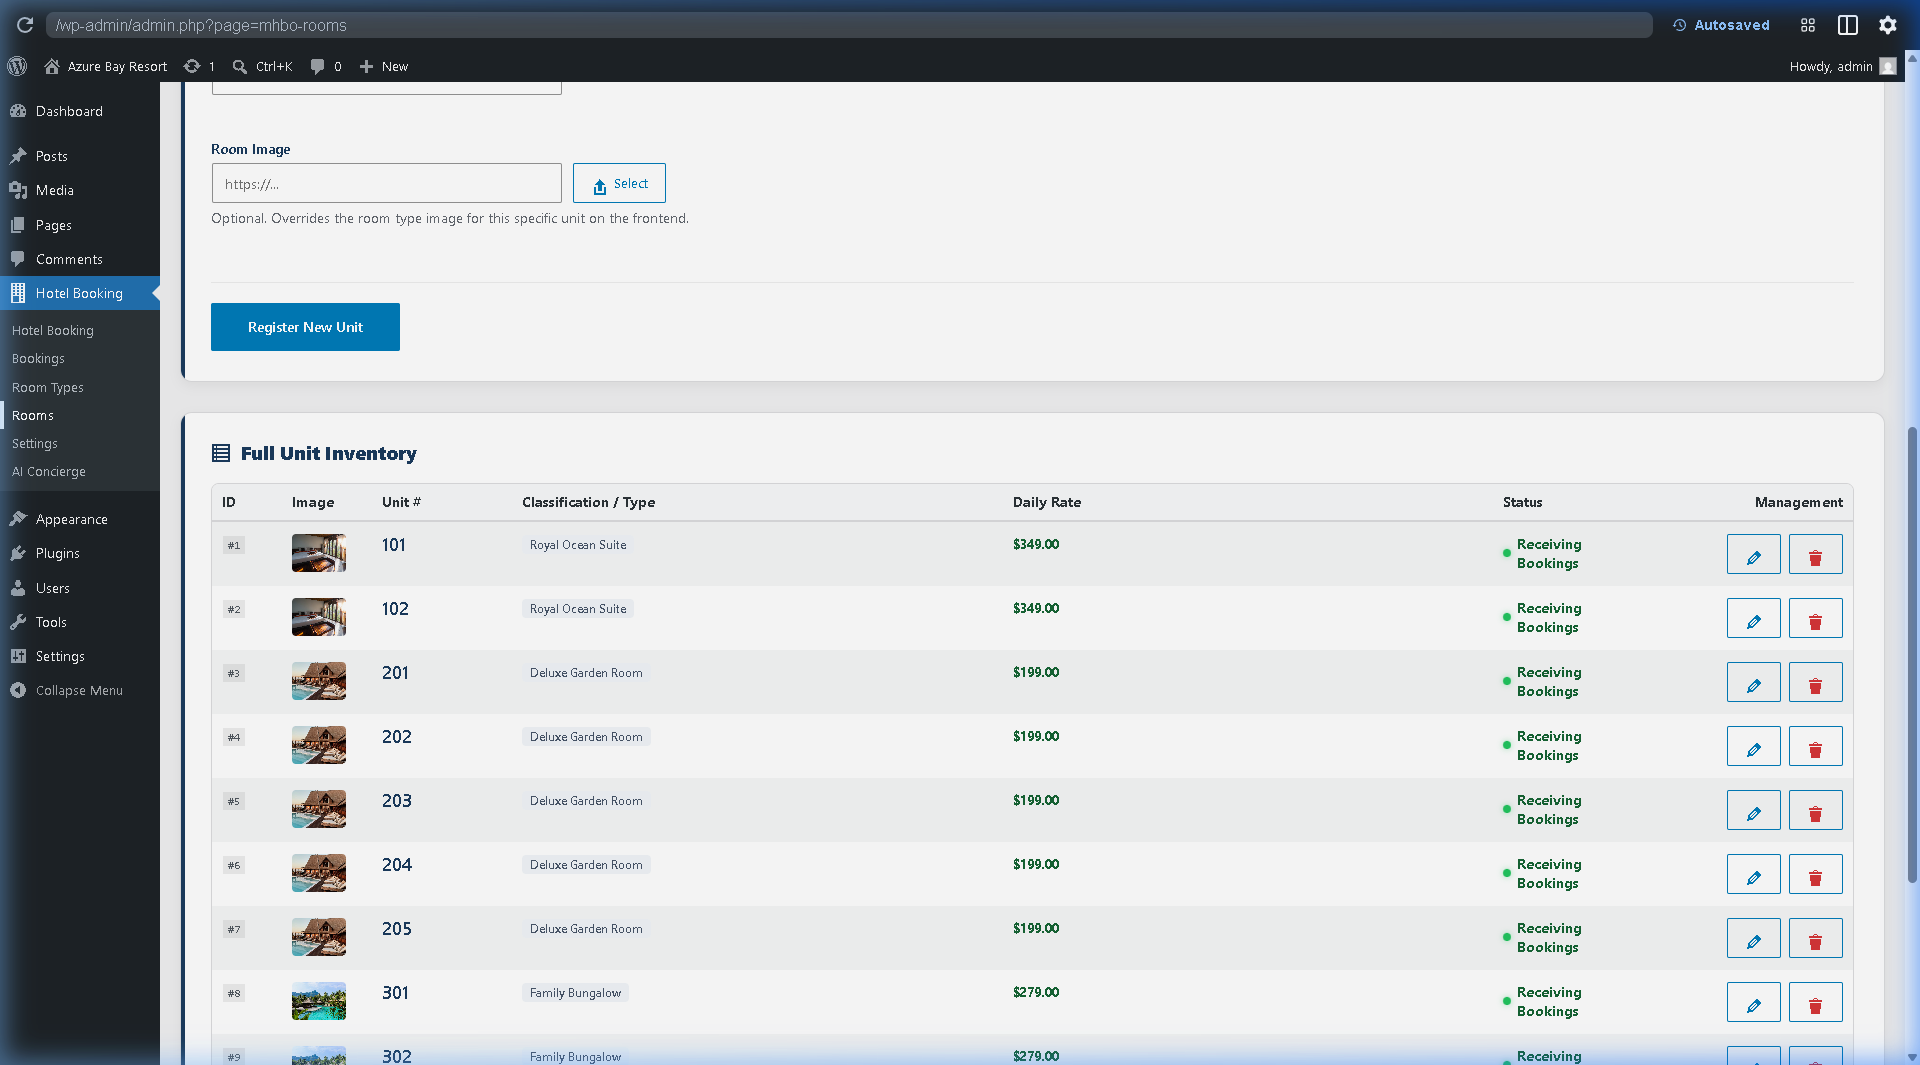Open the Hotel Booking submenu item
The width and height of the screenshot is (1920, 1065).
(x=53, y=330)
